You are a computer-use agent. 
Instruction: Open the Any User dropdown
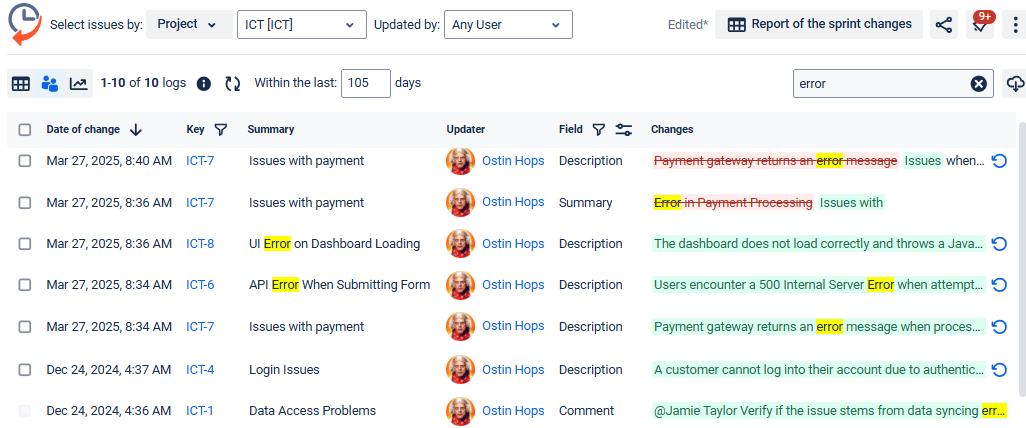508,25
